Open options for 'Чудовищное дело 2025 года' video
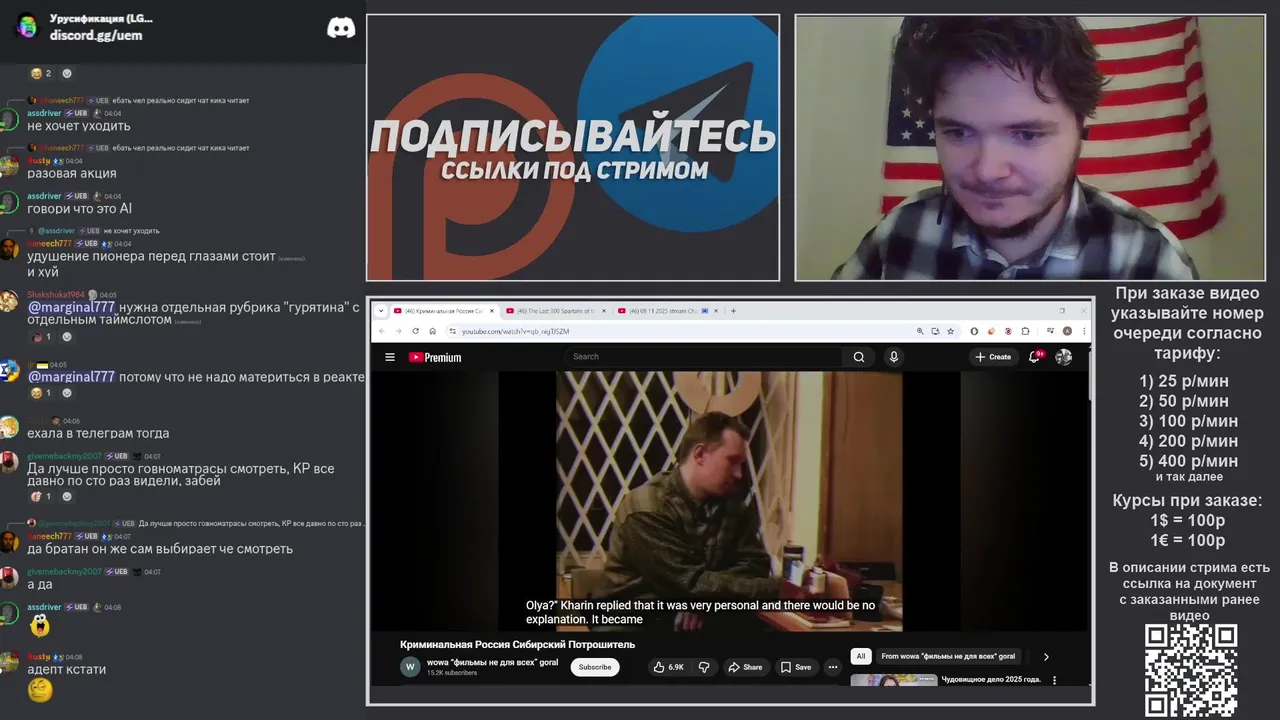Screen dimensions: 1280x720 coord(1054,680)
